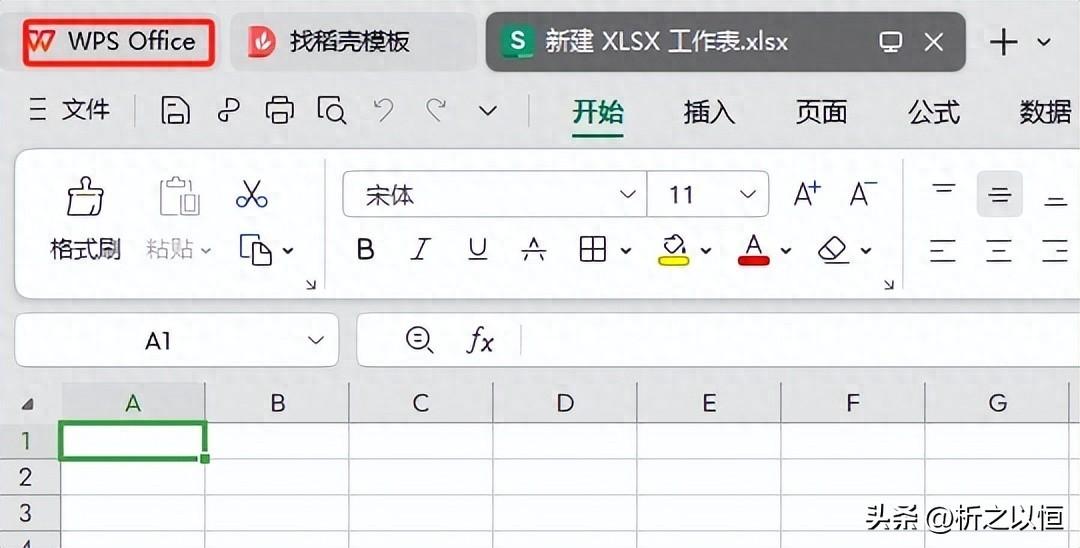1080x548 pixels.
Task: Expand font color dropdown arrow
Action: point(785,251)
